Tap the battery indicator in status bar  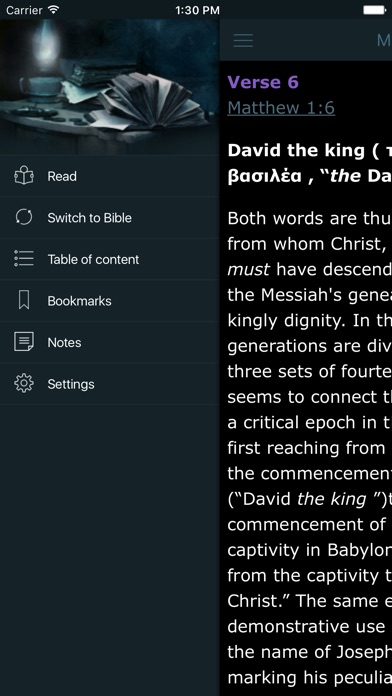point(375,10)
